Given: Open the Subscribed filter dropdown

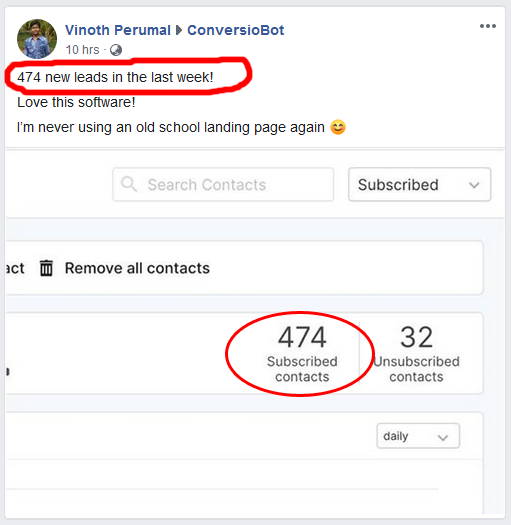Looking at the screenshot, I should [x=420, y=184].
